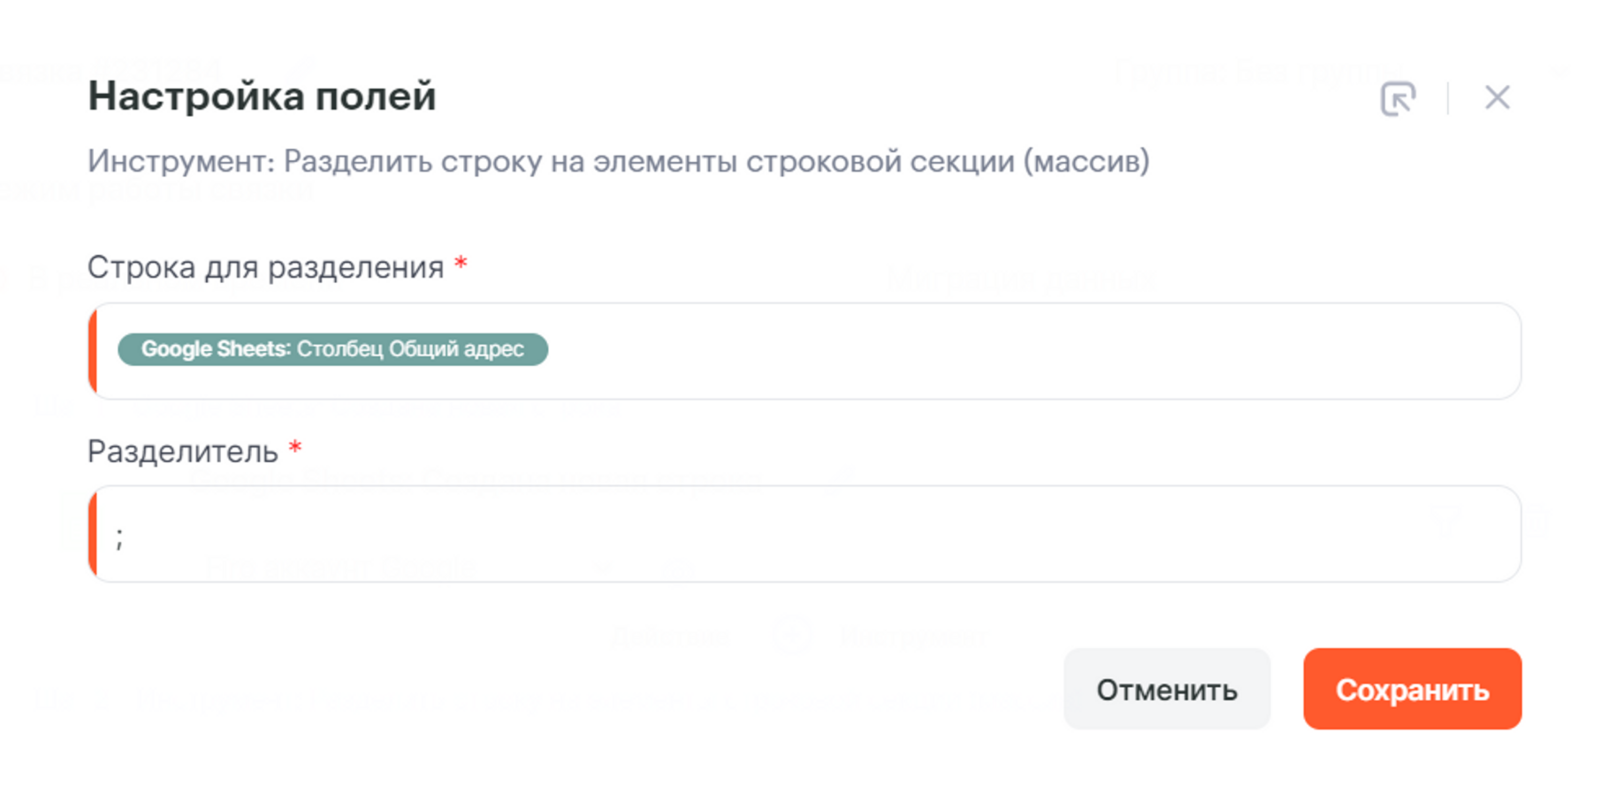Click the "Настройка полей" dialog title
The image size is (1600, 786).
(262, 96)
